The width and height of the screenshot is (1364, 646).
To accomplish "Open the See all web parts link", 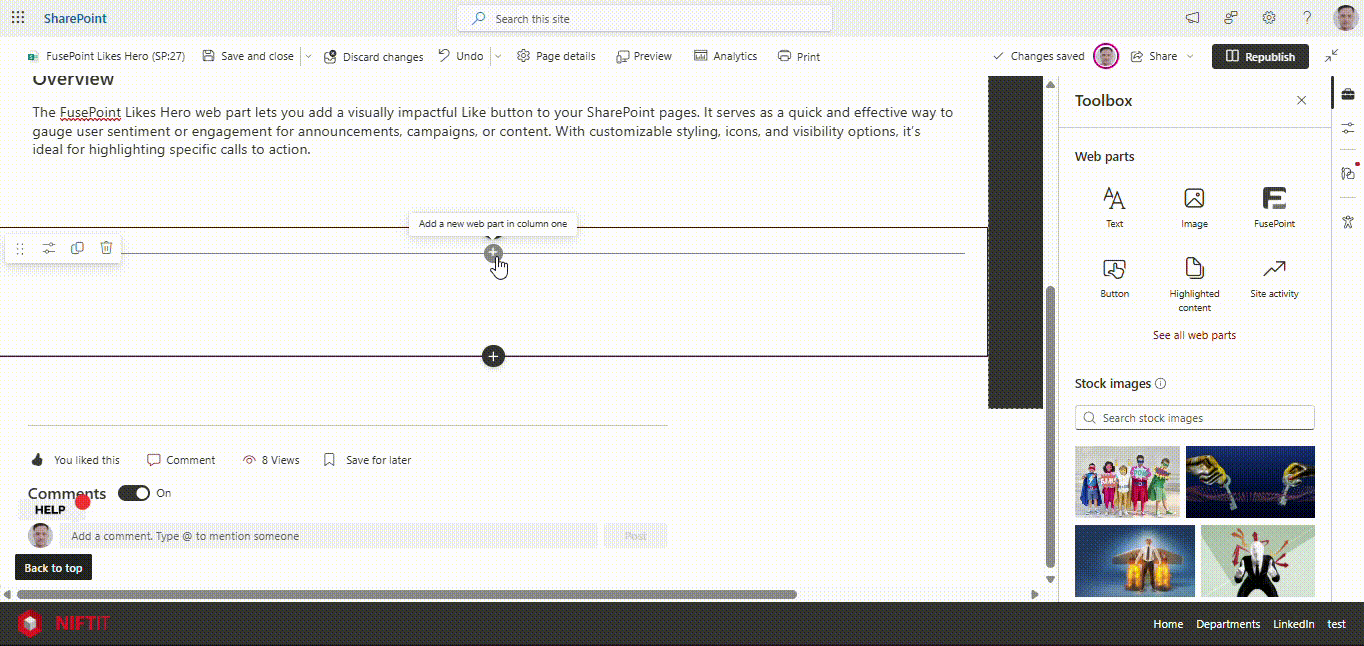I will pos(1194,335).
